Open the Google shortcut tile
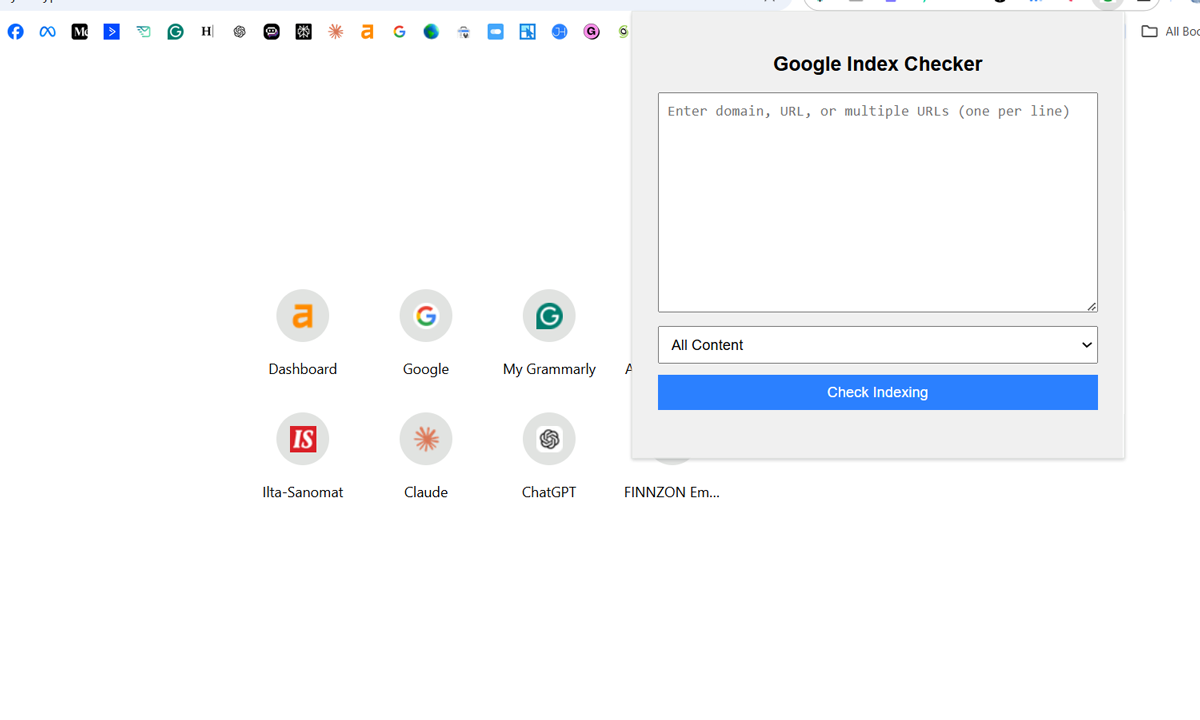 [426, 315]
